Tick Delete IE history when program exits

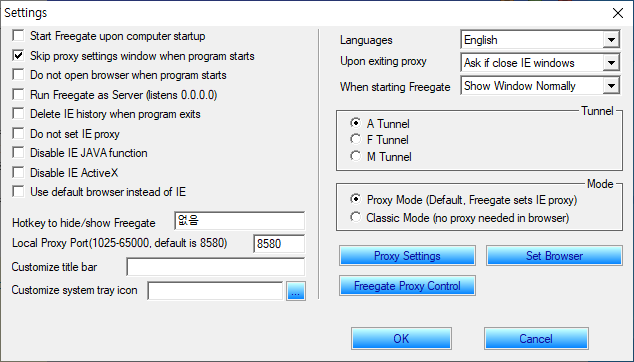pyautogui.click(x=18, y=114)
